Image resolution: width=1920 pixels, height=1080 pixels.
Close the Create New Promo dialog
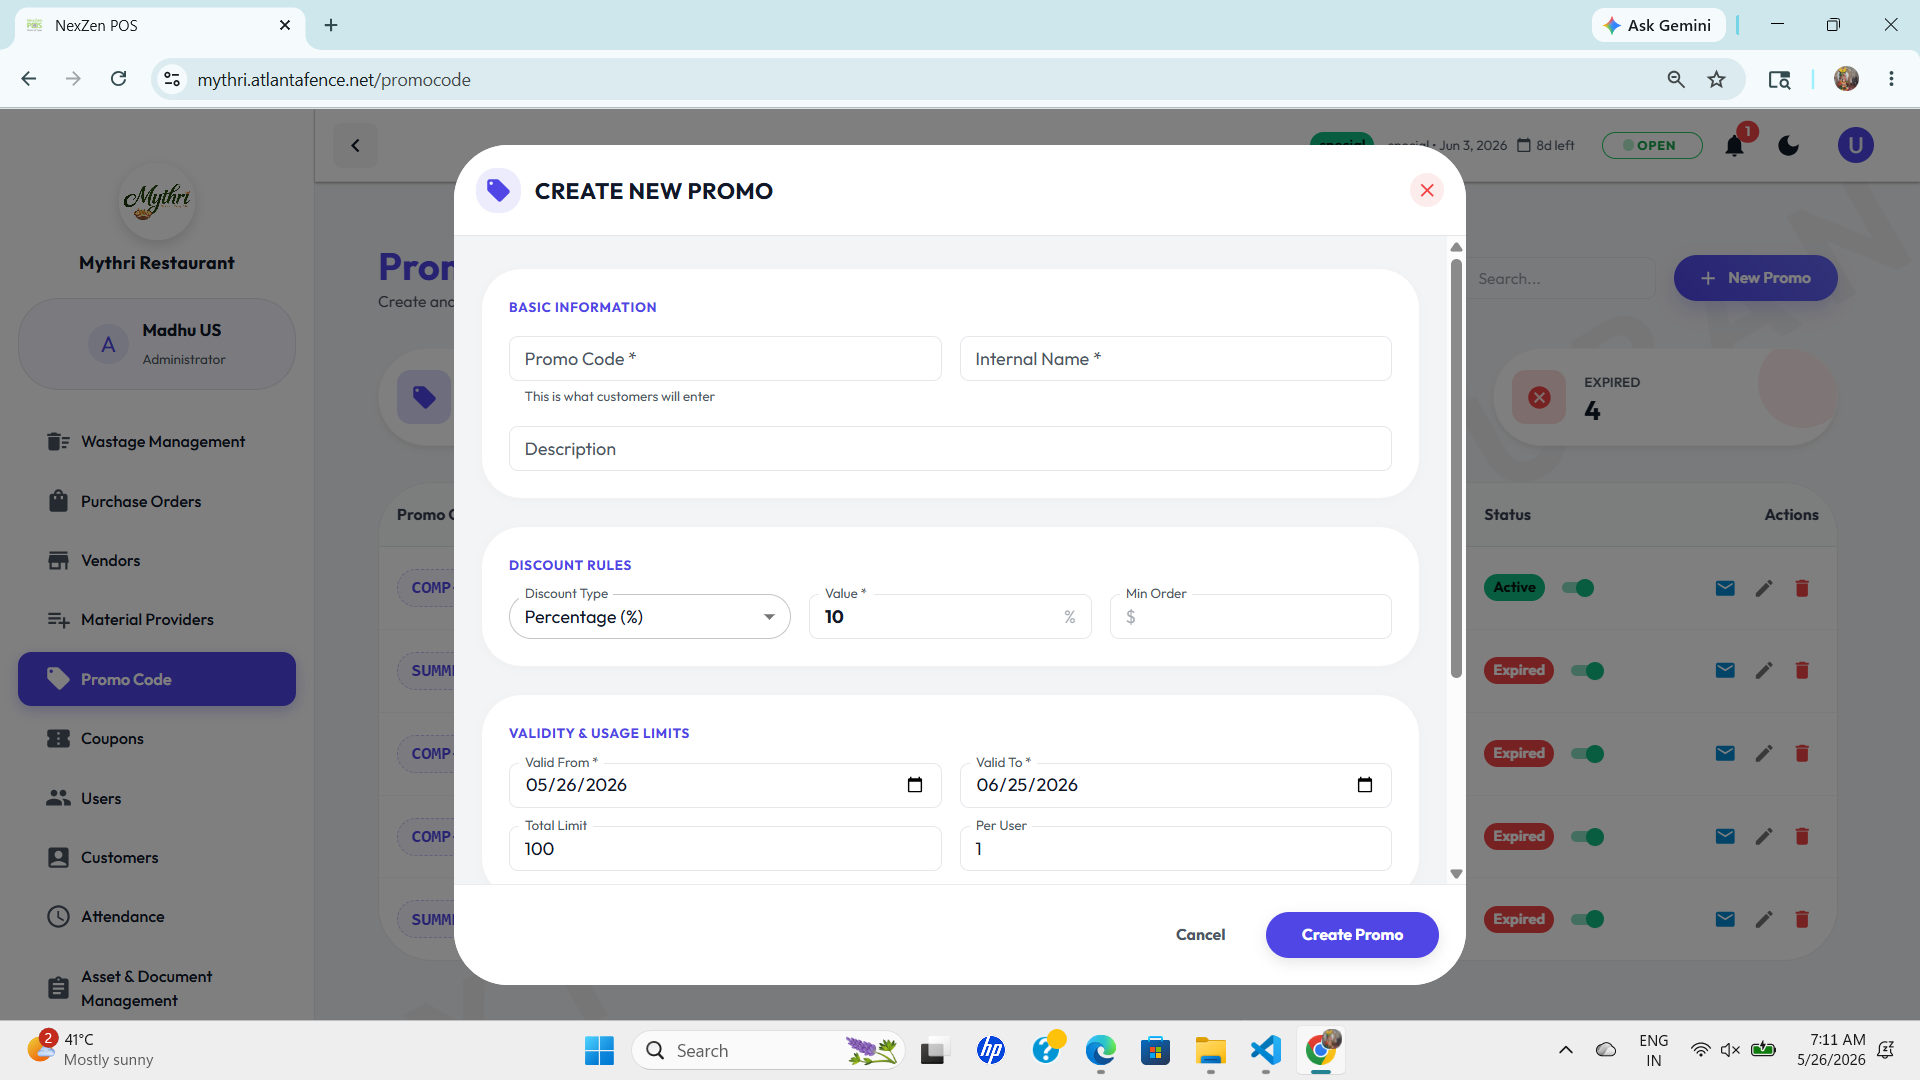click(1427, 190)
